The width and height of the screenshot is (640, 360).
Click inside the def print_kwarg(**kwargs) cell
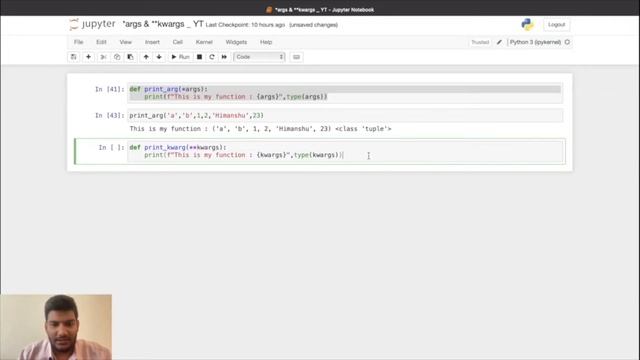tap(346, 151)
